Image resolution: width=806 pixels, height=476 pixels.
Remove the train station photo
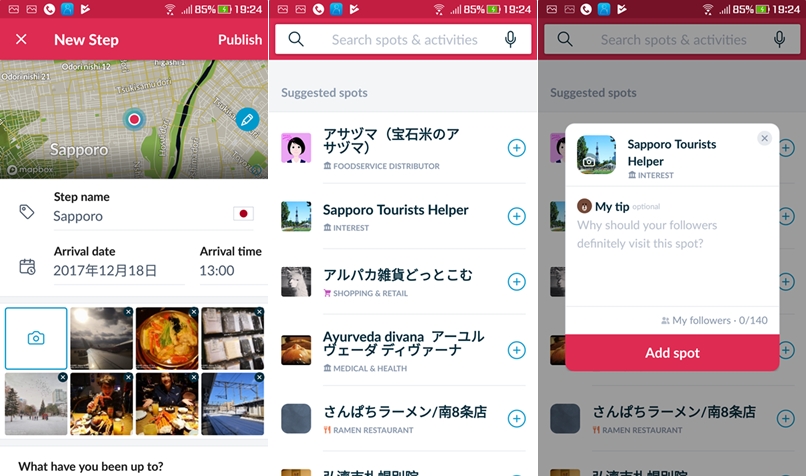pos(259,377)
